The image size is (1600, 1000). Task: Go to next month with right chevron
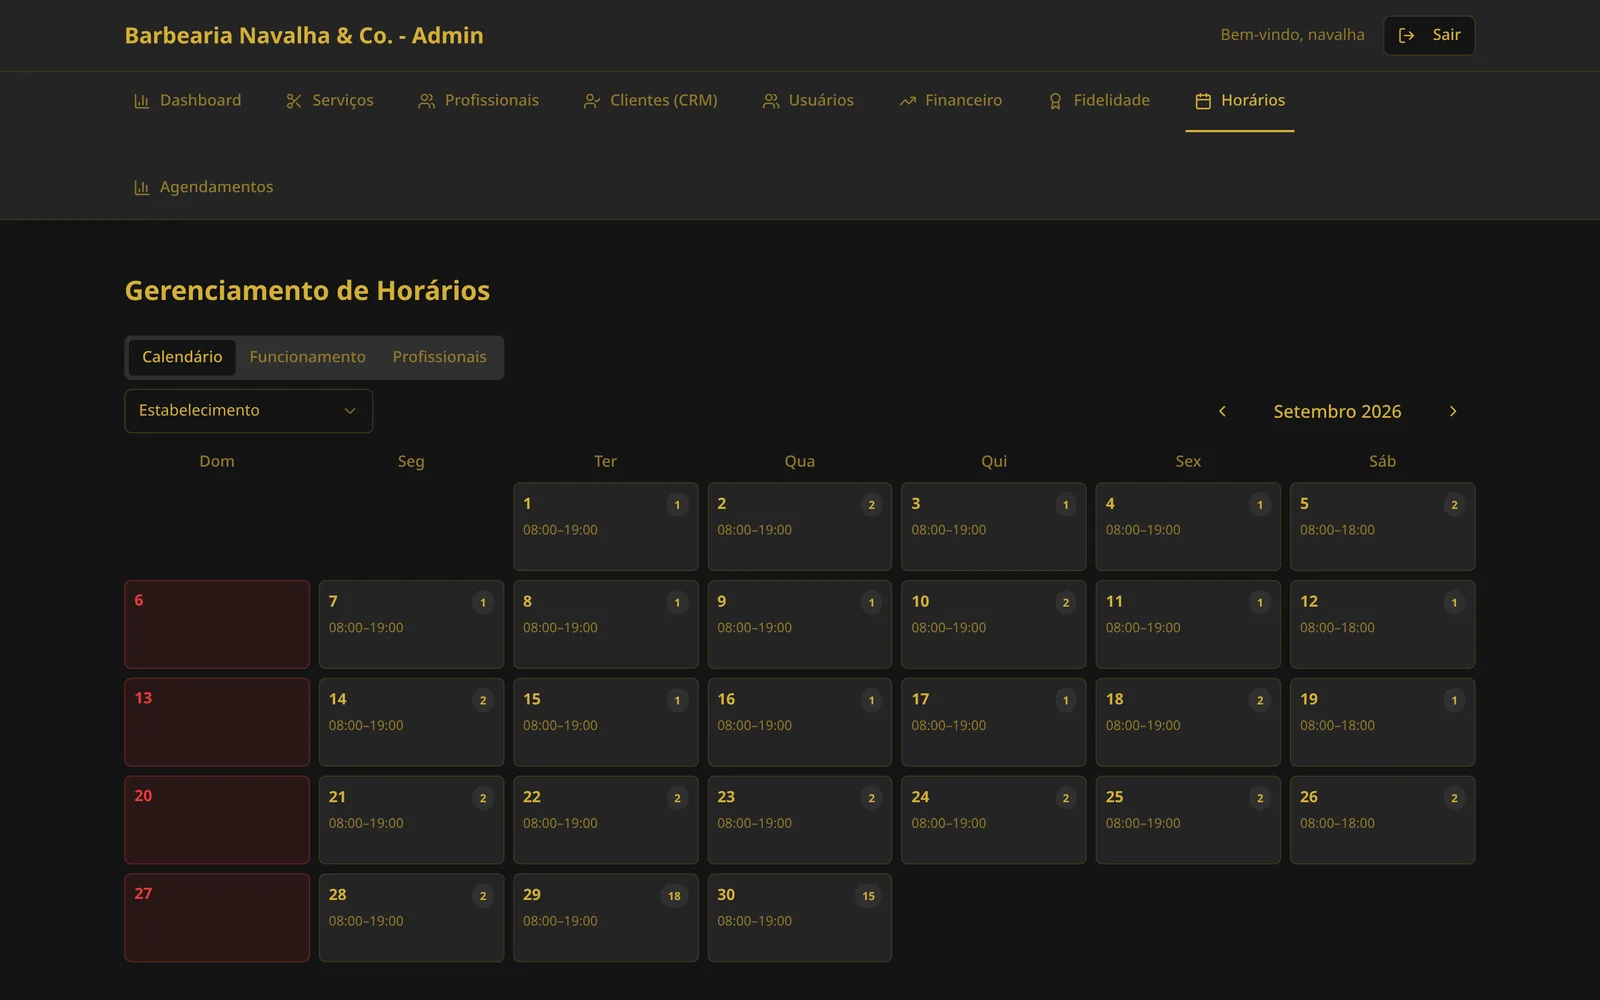click(x=1453, y=411)
